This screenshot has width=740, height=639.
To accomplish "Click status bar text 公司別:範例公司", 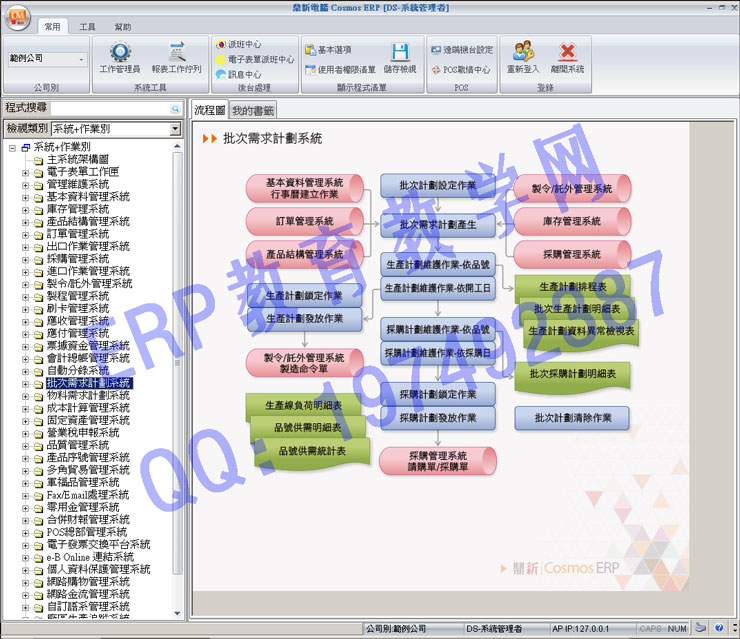I will (x=396, y=629).
